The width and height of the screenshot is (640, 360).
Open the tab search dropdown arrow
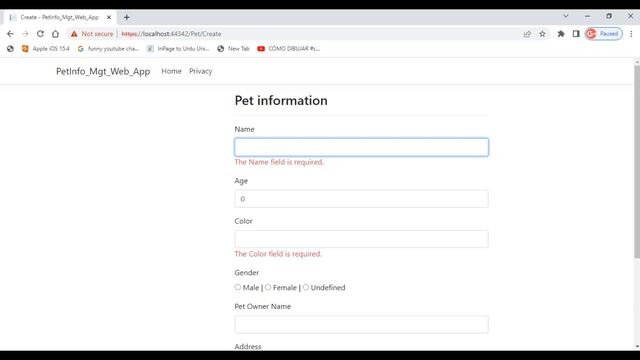[566, 16]
